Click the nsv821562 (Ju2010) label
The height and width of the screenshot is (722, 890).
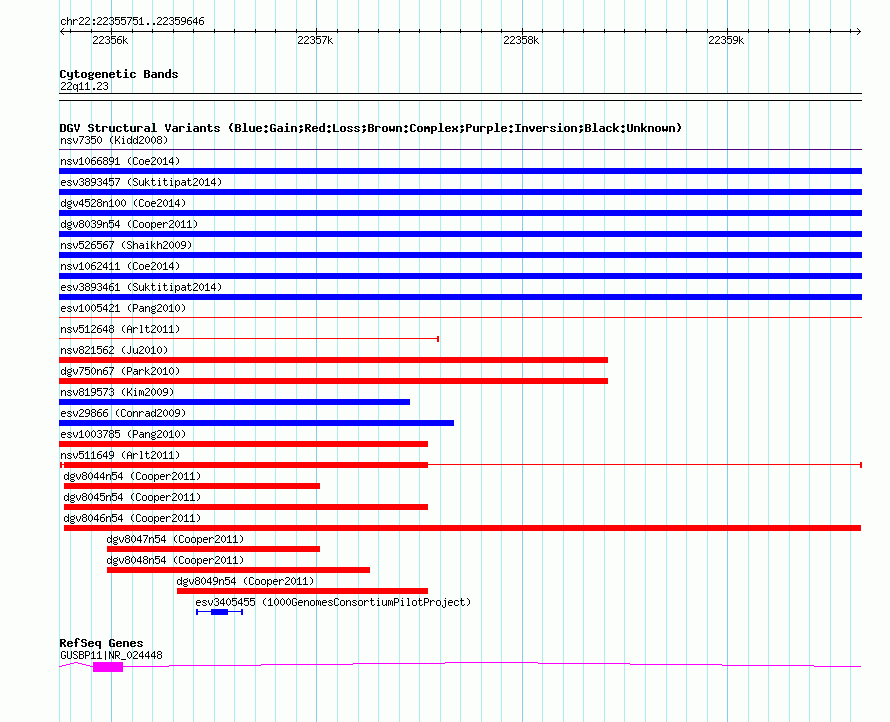tap(114, 350)
